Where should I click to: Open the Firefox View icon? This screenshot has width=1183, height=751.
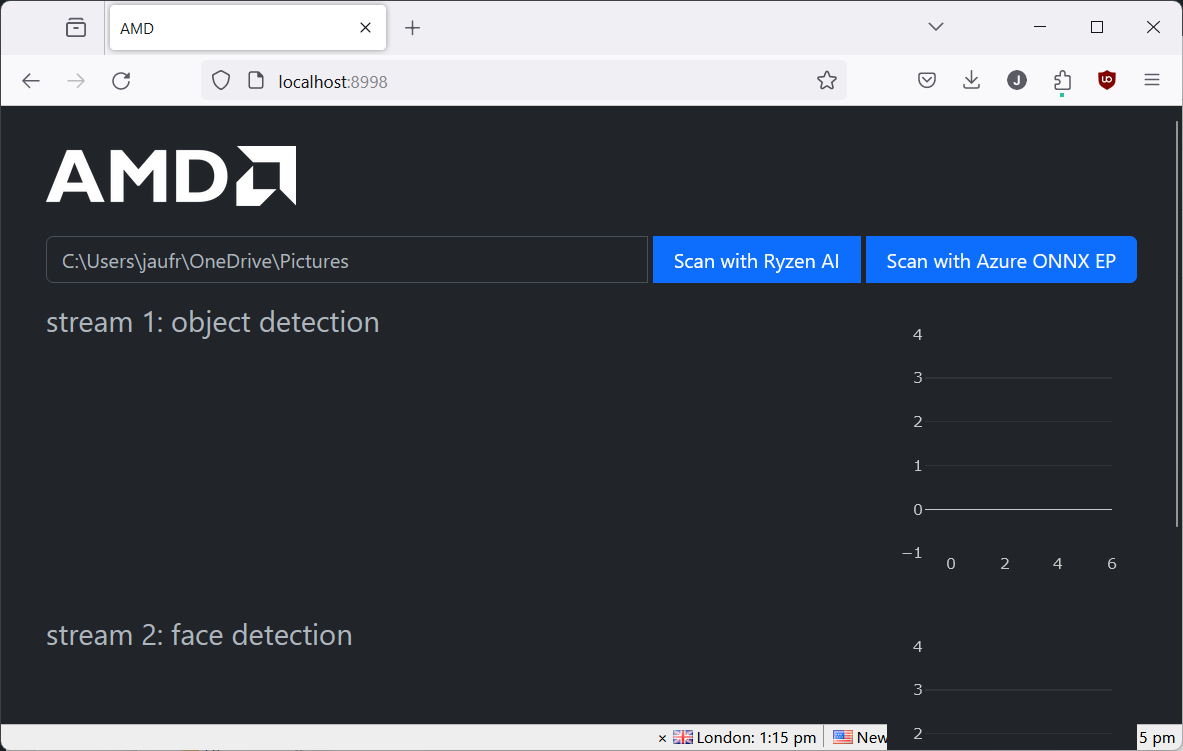76,28
